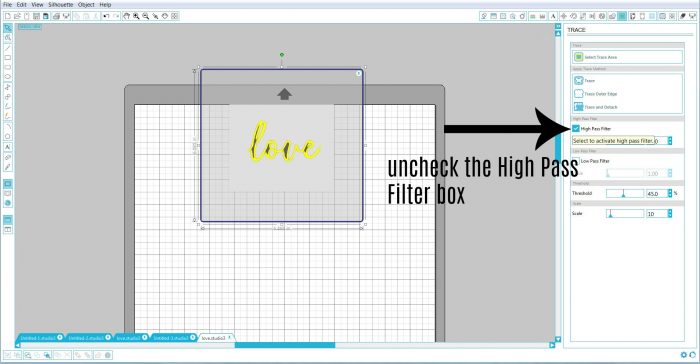Select the Eraser tool
Screen dimensions: 700x364
[8, 157]
